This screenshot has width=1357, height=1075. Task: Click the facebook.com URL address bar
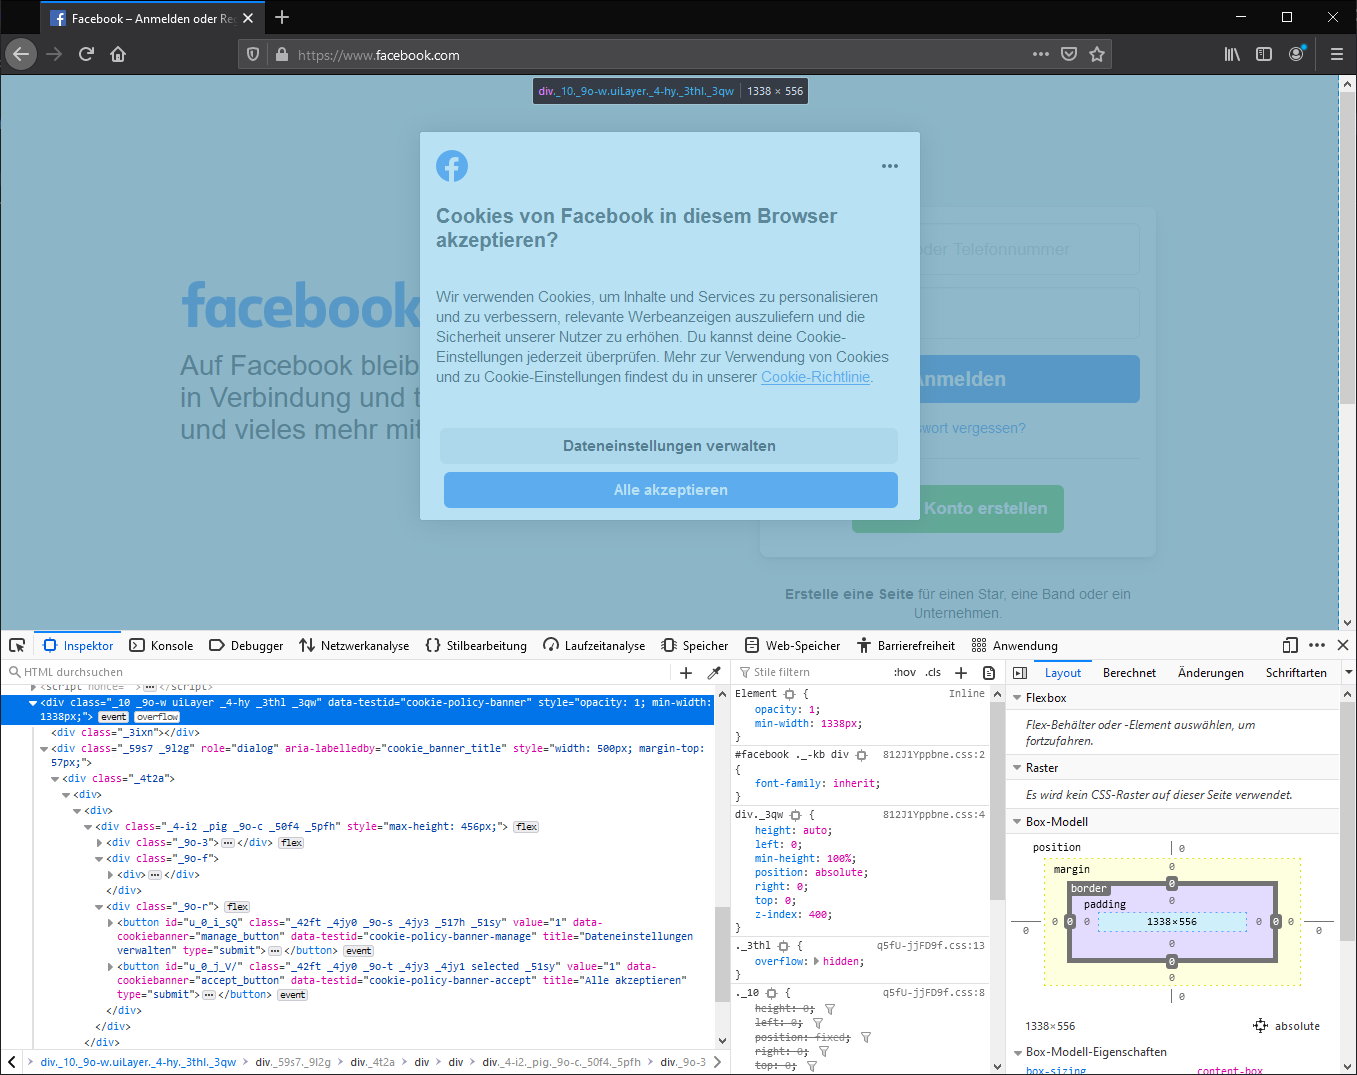pos(660,54)
